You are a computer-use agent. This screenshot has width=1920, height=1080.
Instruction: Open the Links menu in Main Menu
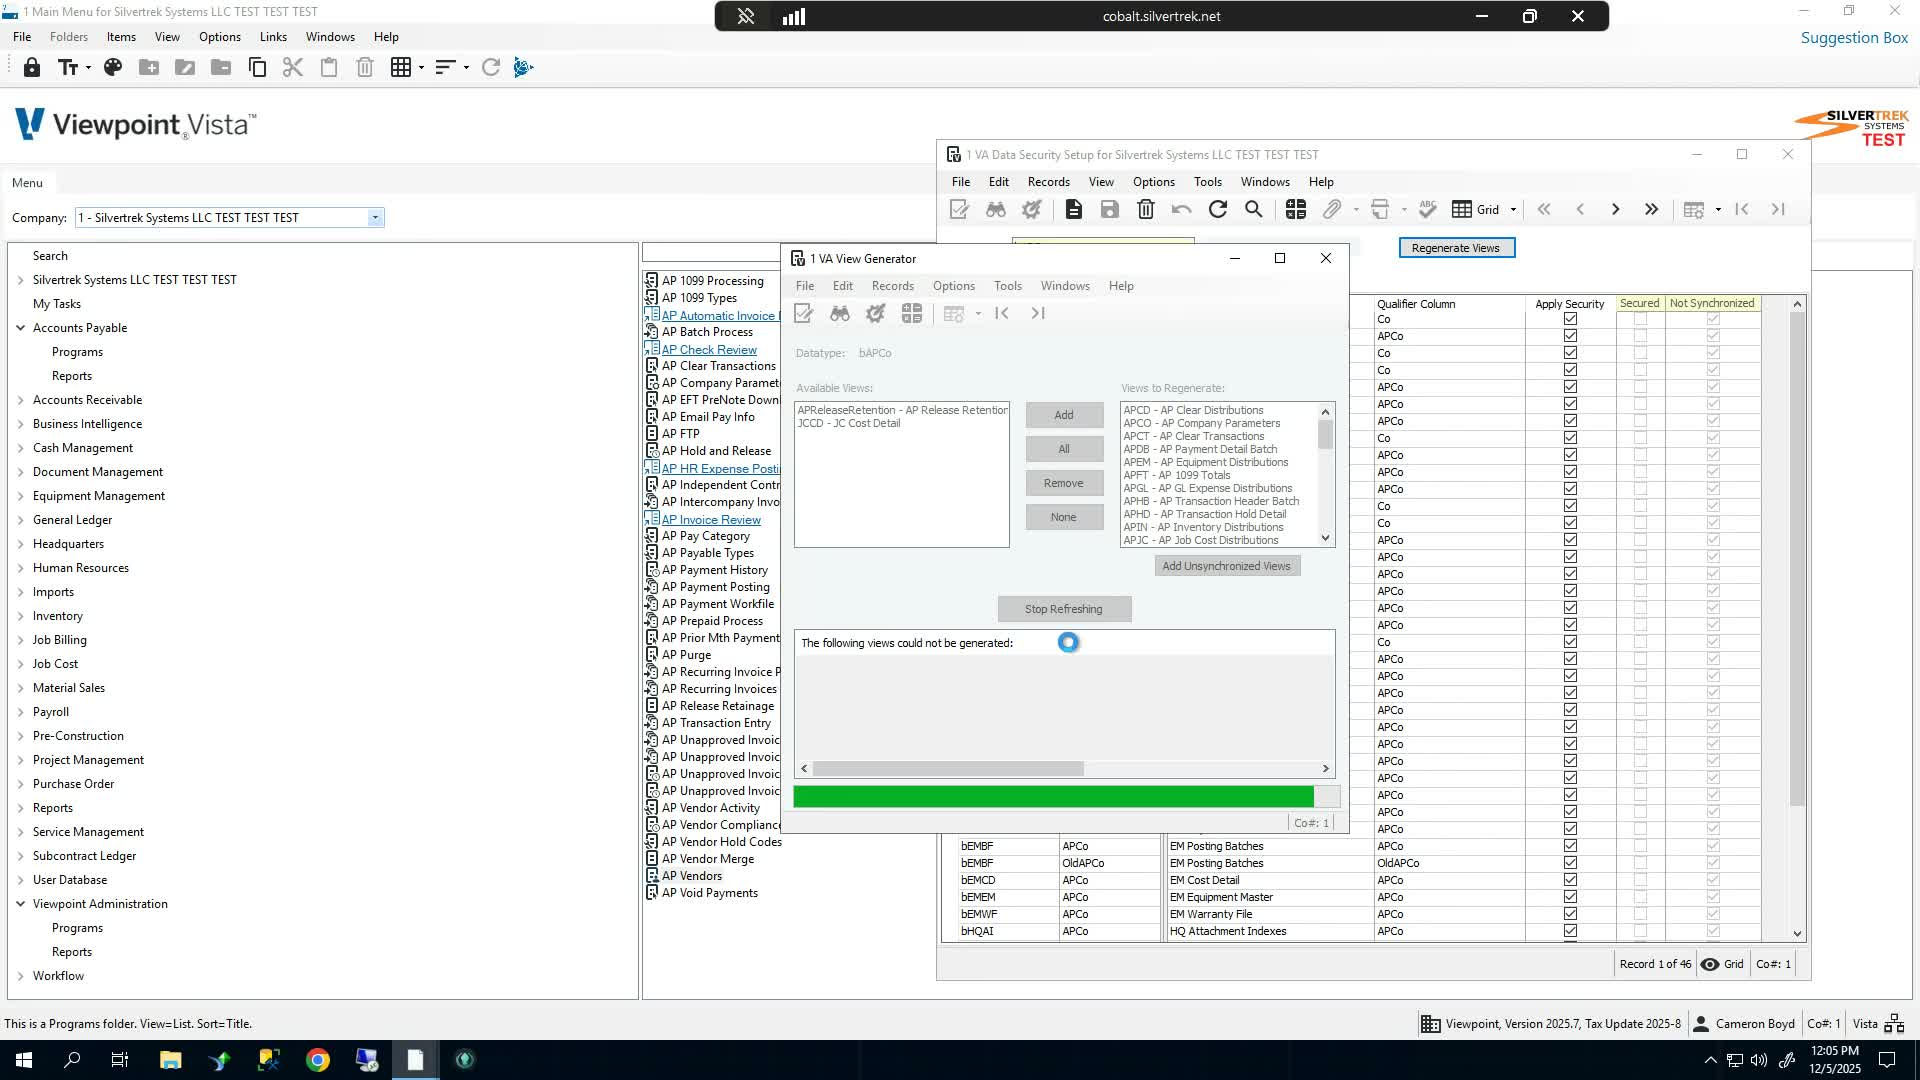pos(273,37)
